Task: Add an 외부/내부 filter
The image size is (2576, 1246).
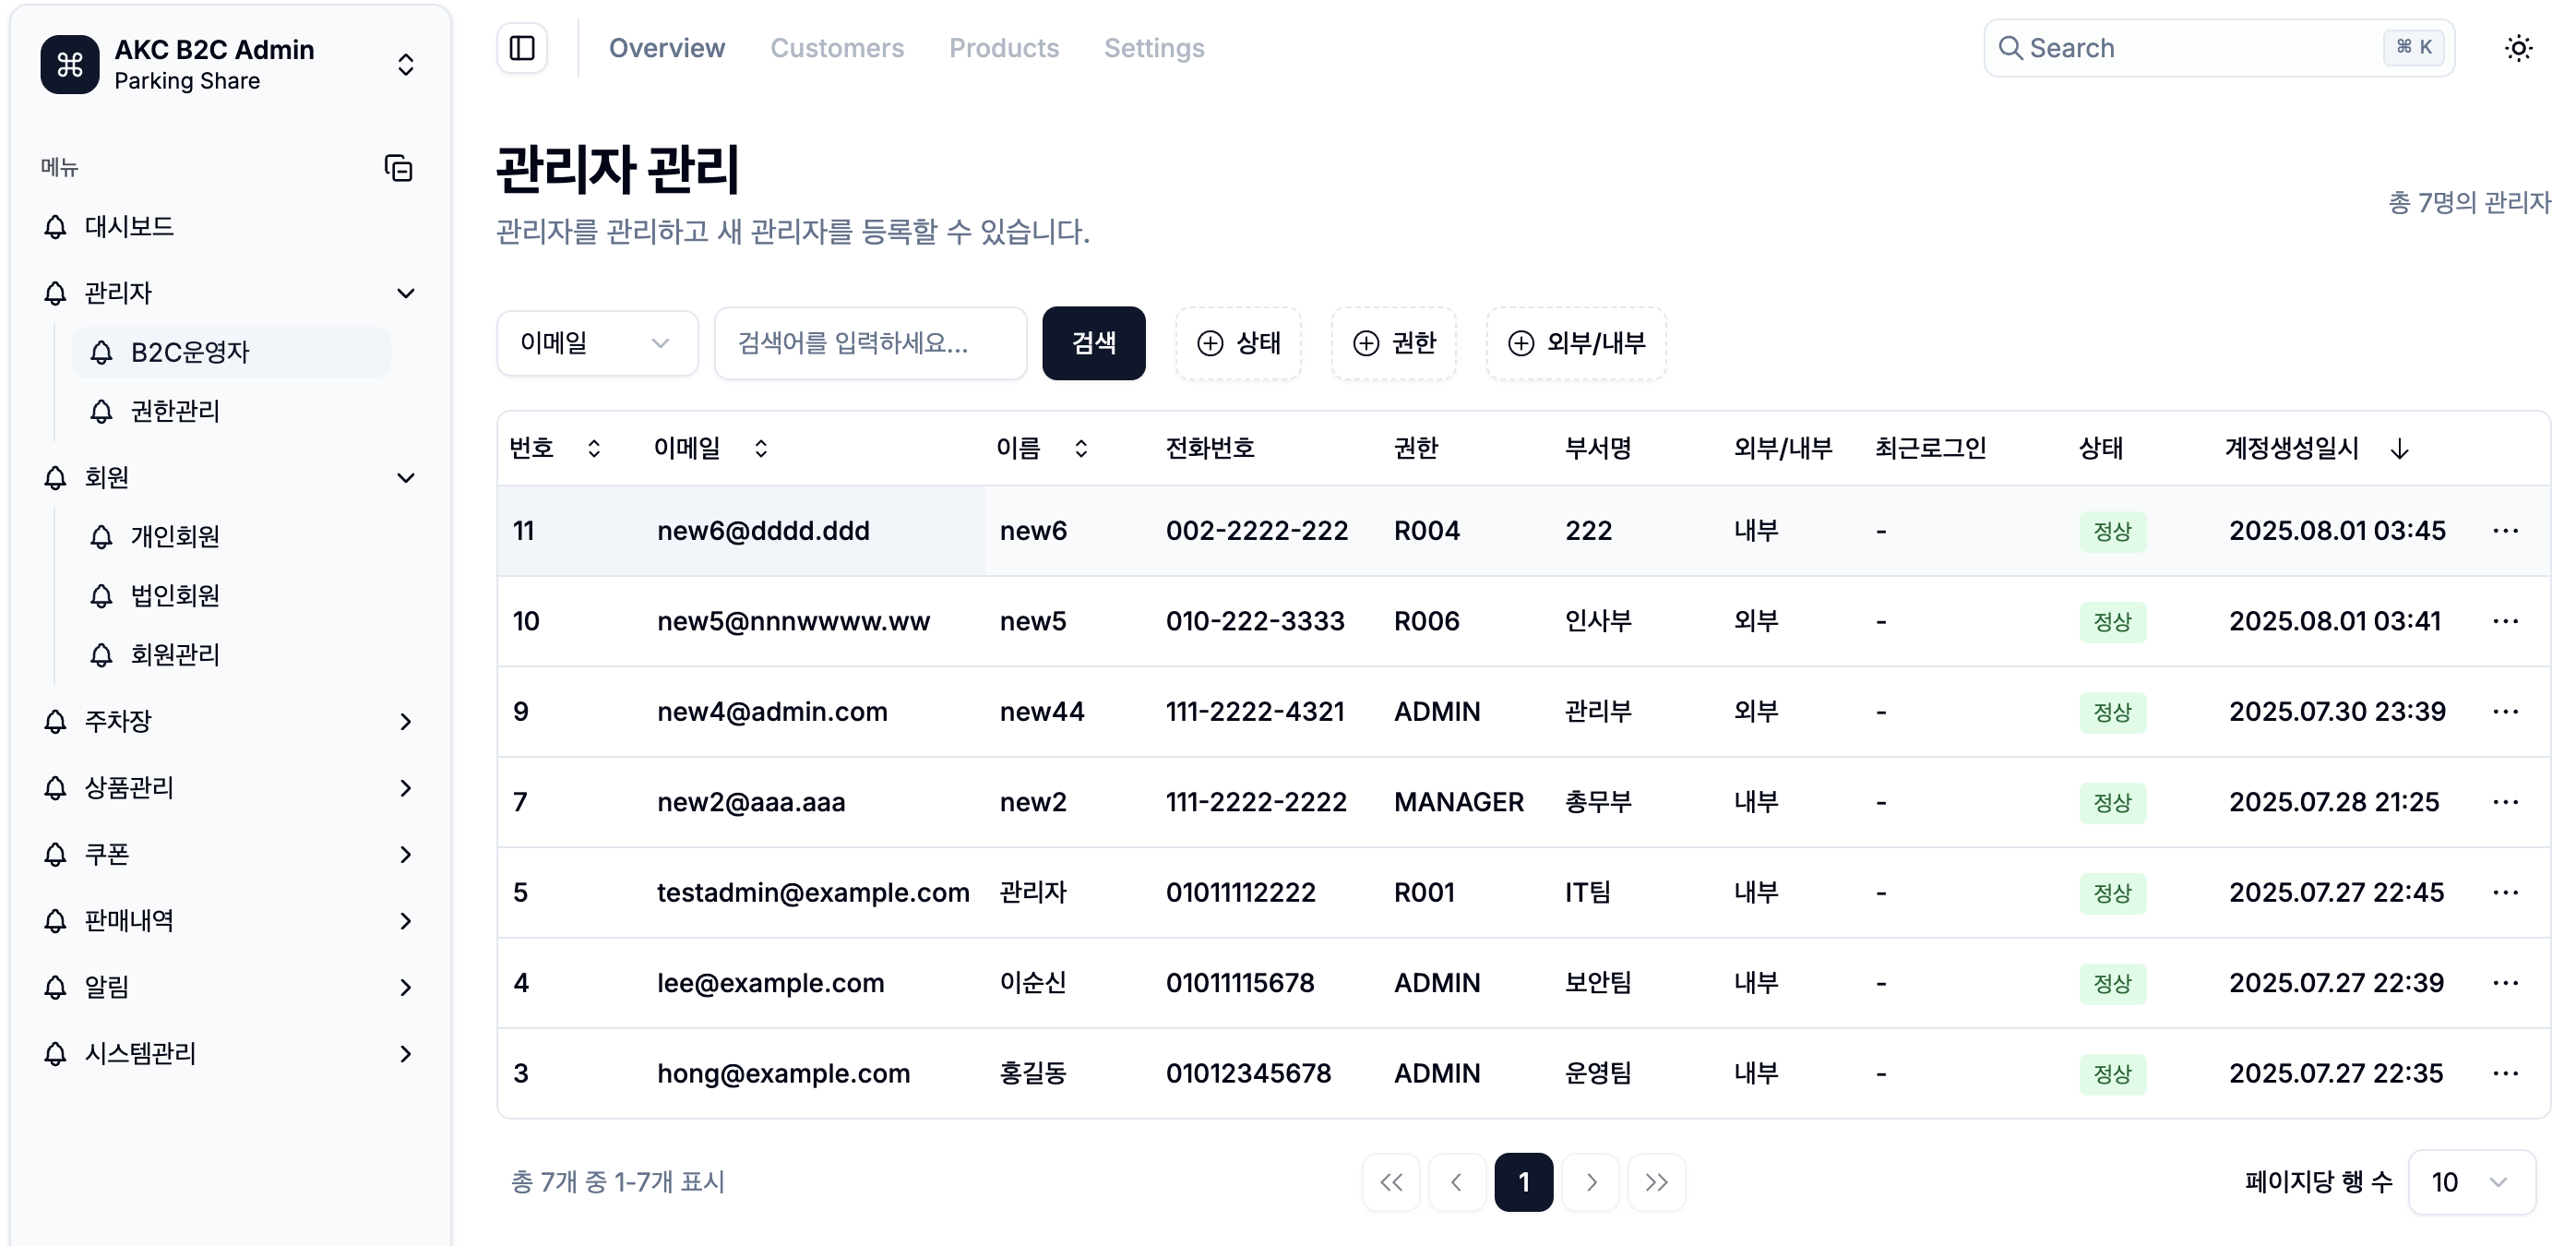Action: [x=1576, y=343]
